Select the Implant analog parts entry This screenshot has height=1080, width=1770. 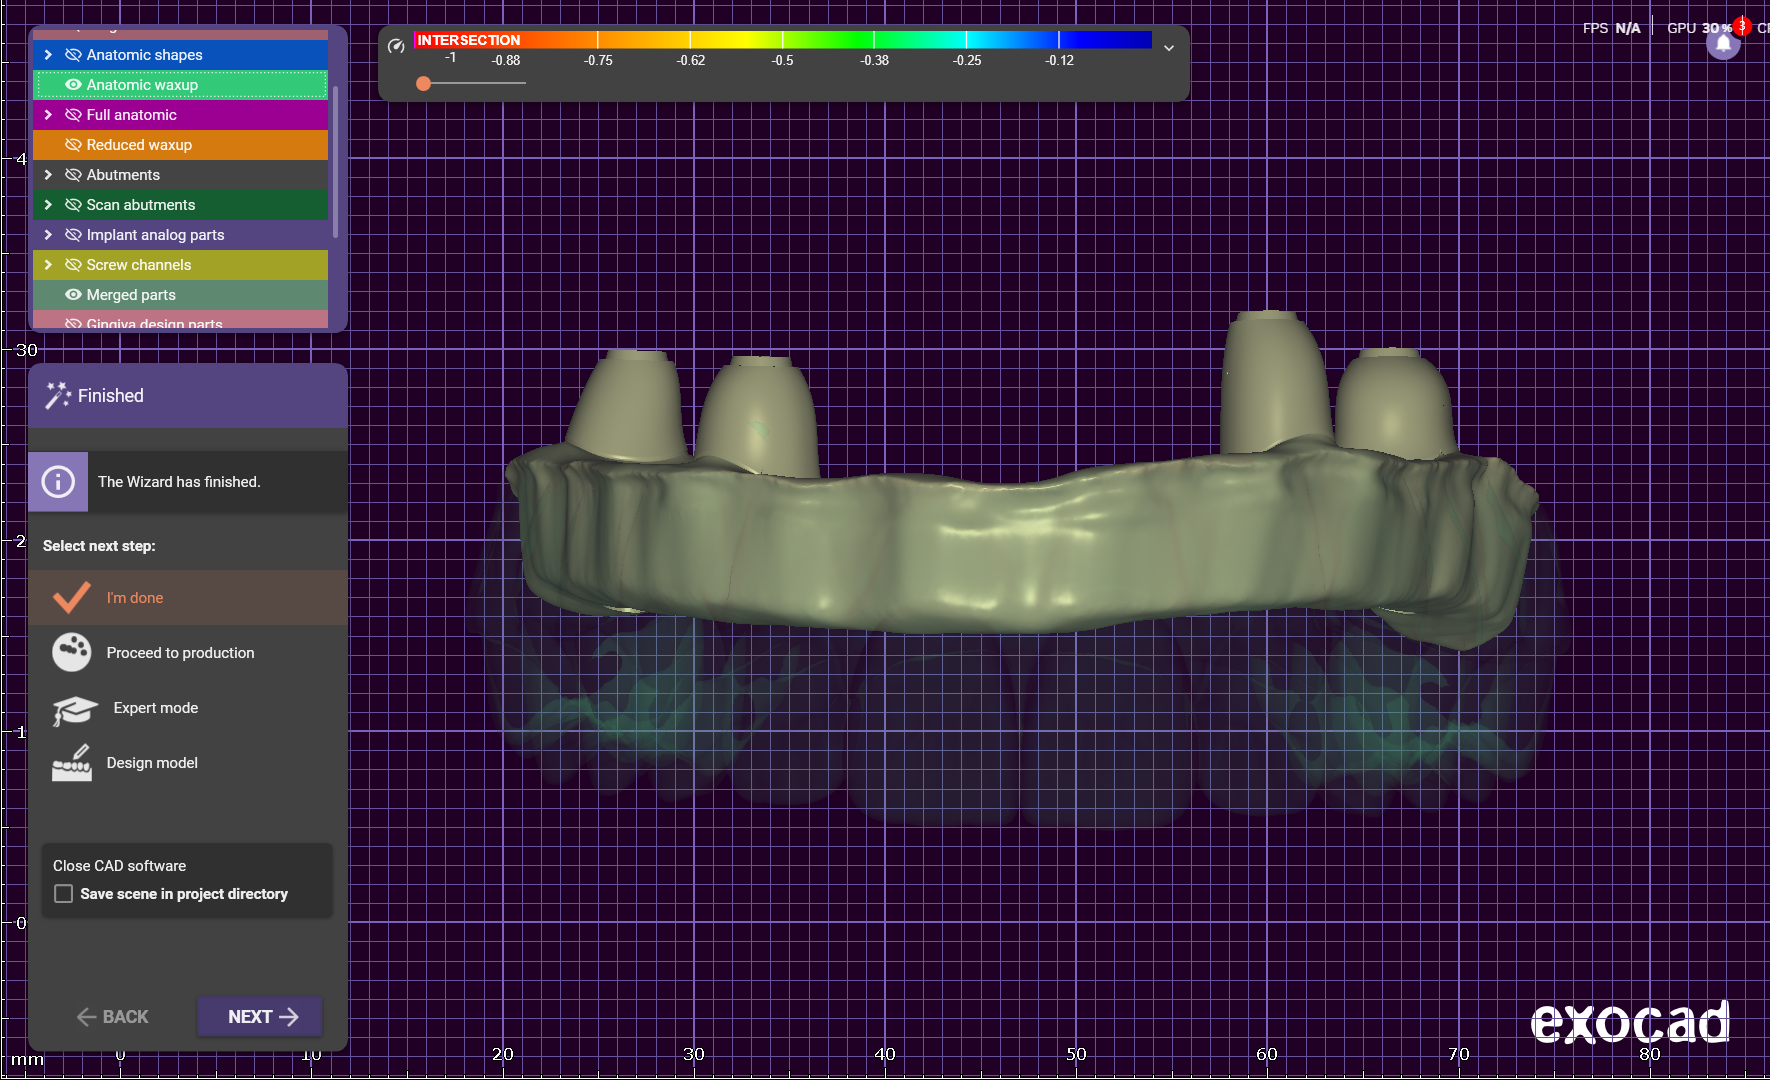[x=155, y=235]
